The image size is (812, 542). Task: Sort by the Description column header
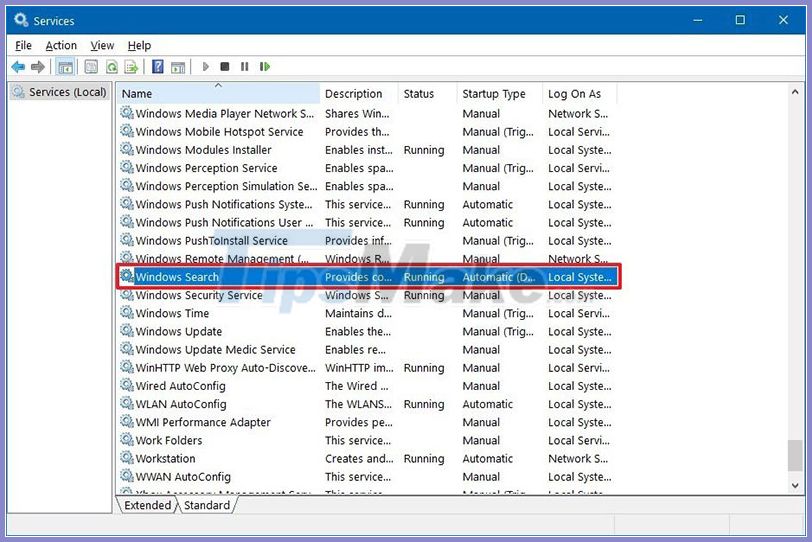tap(359, 94)
